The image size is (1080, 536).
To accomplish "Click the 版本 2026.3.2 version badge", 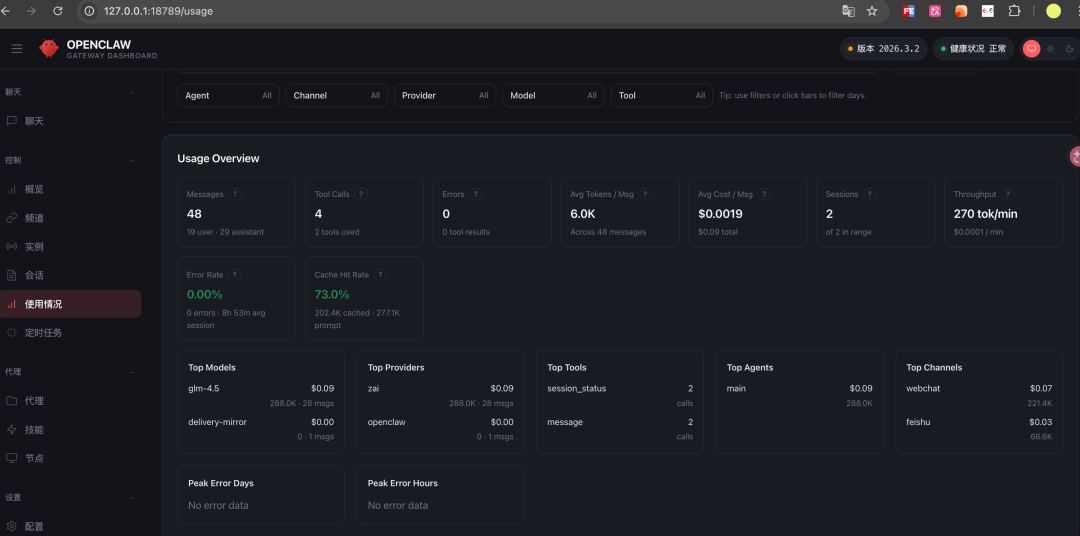I will click(883, 49).
